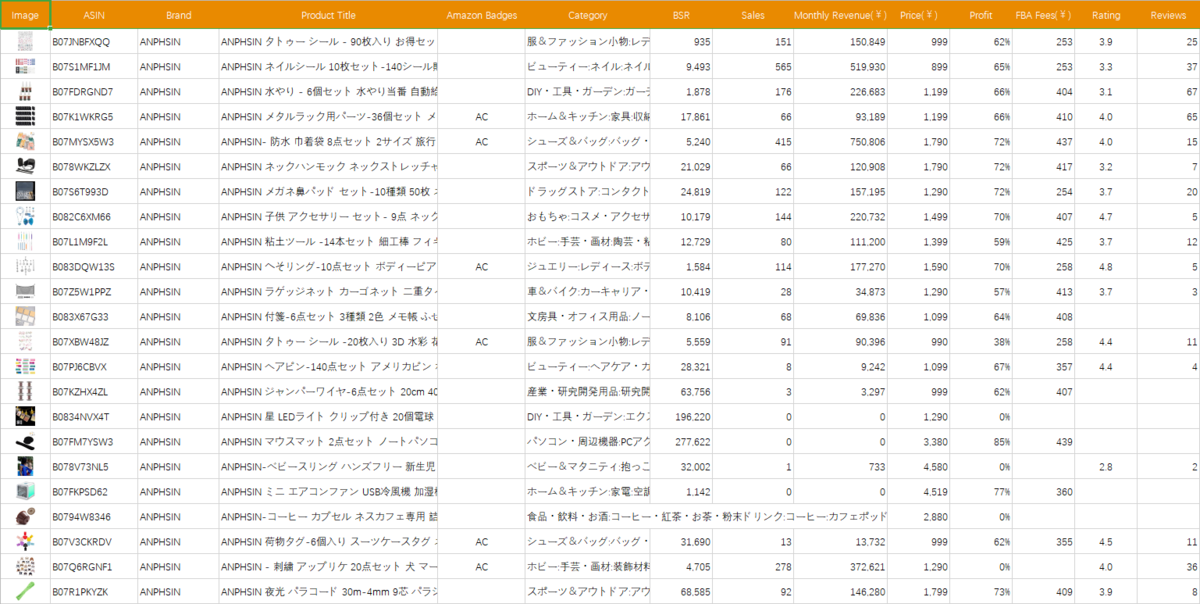Select monthly revenue value 750,806
This screenshot has width=1200, height=604.
tap(840, 142)
